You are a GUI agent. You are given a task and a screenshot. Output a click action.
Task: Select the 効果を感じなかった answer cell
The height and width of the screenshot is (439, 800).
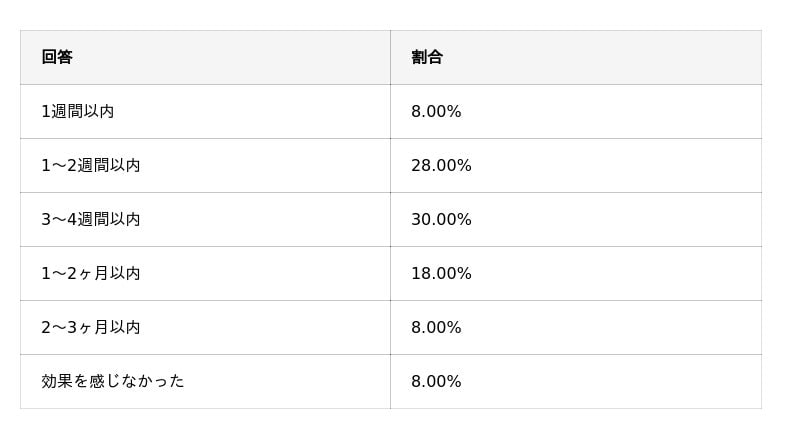[113, 382]
